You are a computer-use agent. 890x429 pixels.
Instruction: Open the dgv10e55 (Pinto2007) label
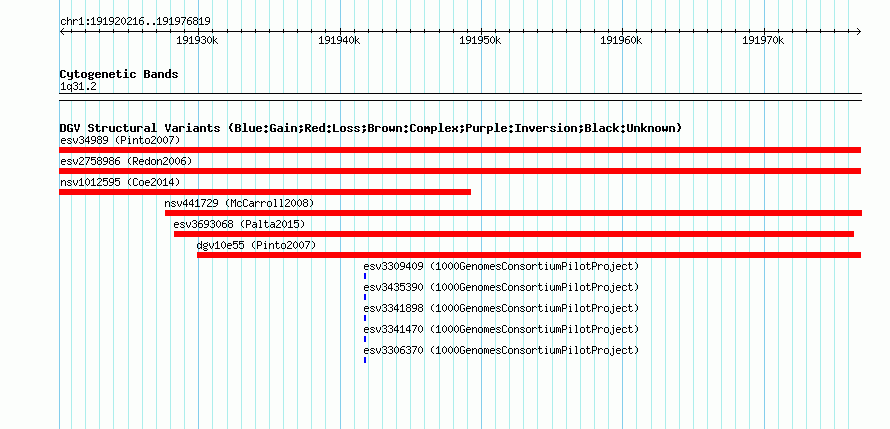point(256,245)
